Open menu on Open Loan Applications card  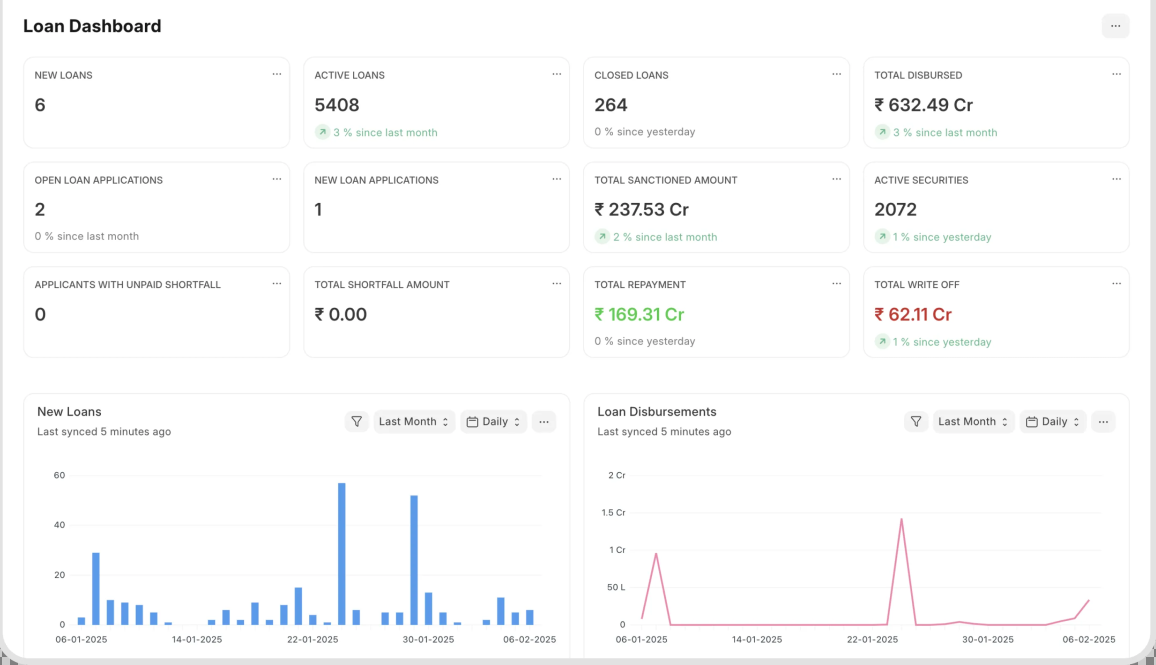[x=277, y=178]
